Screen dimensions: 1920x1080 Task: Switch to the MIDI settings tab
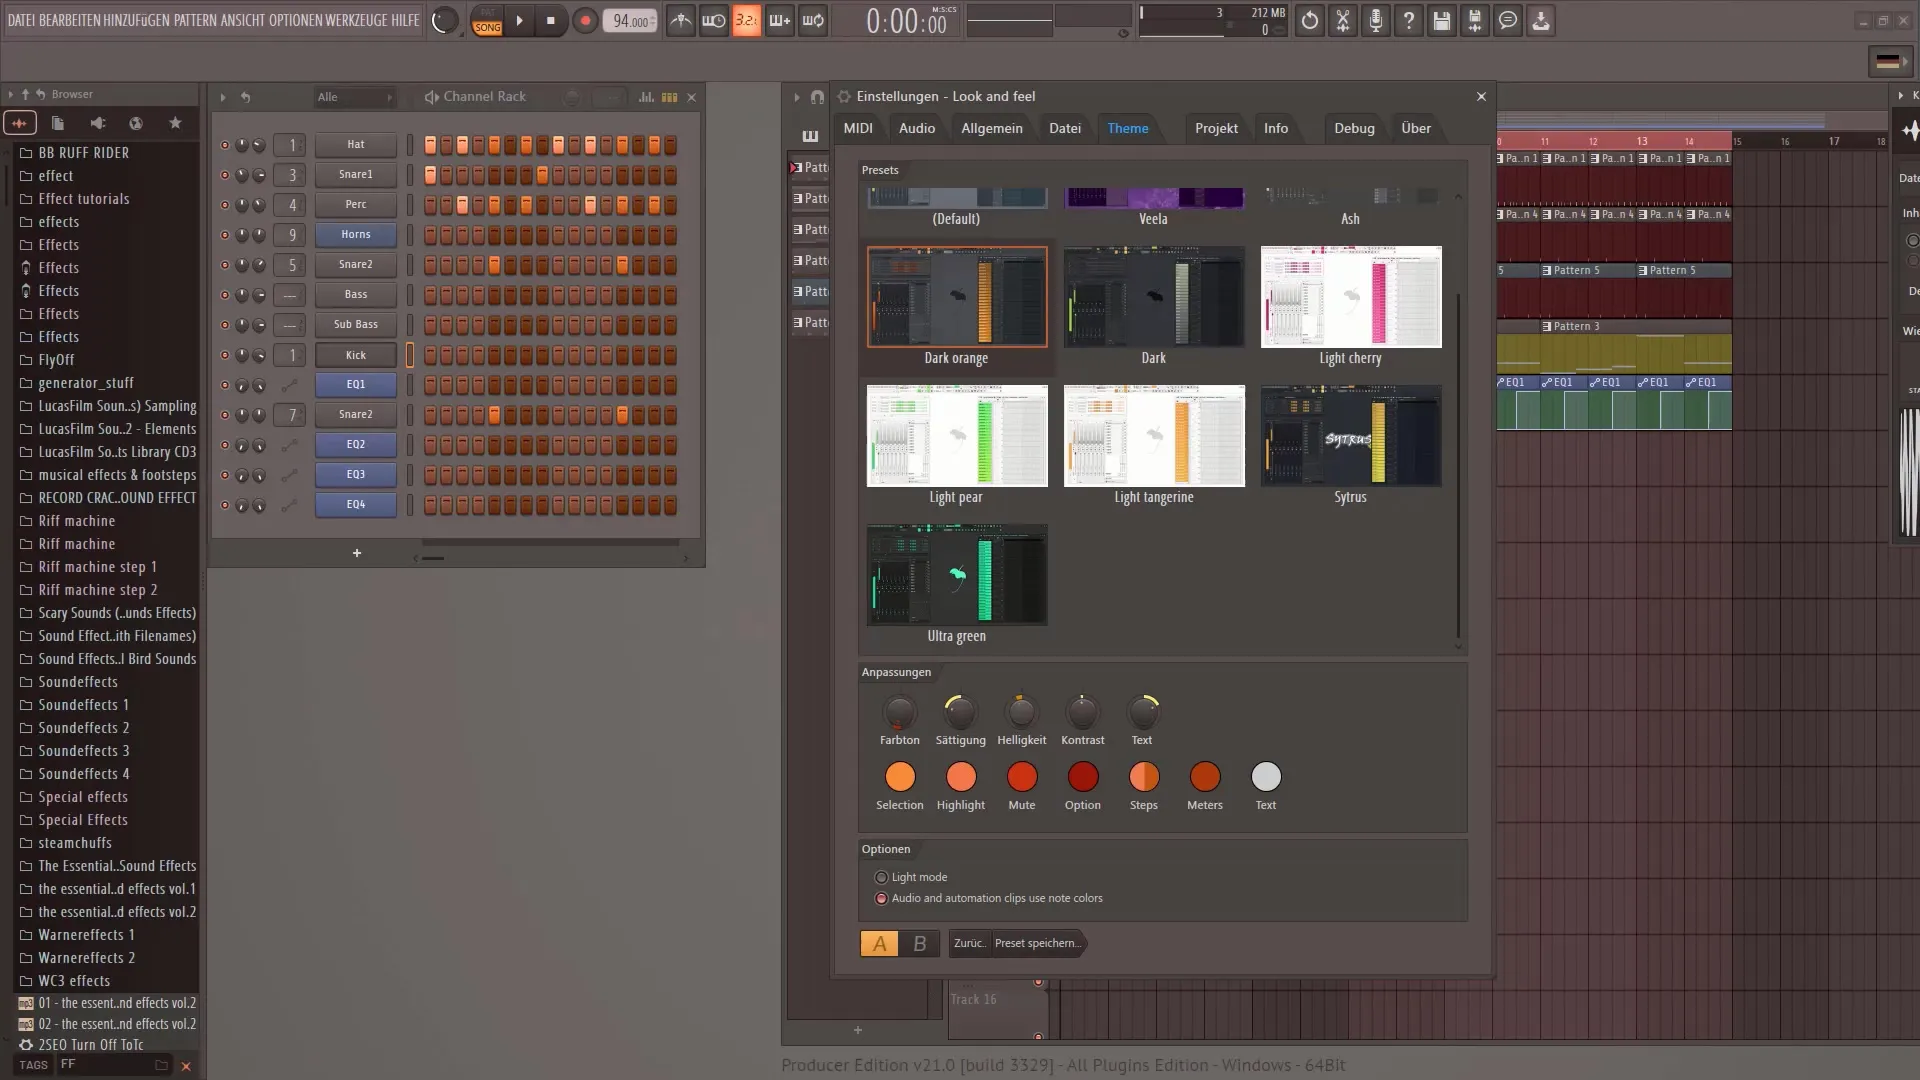coord(858,128)
